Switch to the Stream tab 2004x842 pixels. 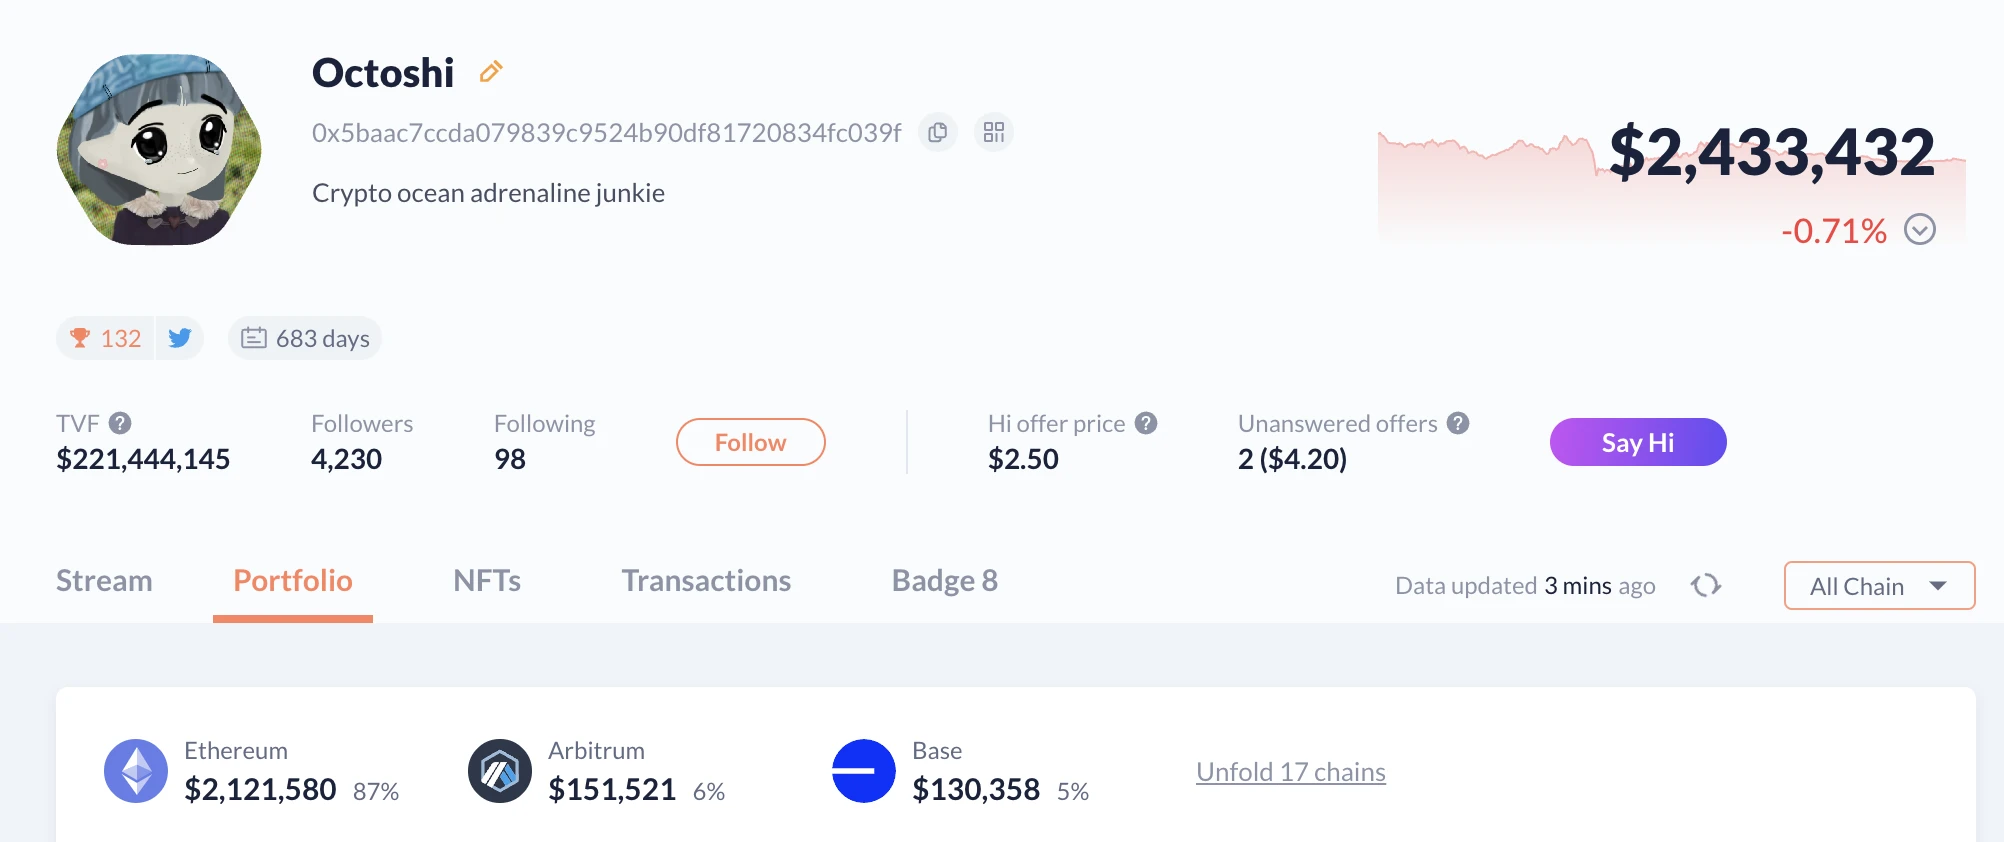tap(104, 581)
